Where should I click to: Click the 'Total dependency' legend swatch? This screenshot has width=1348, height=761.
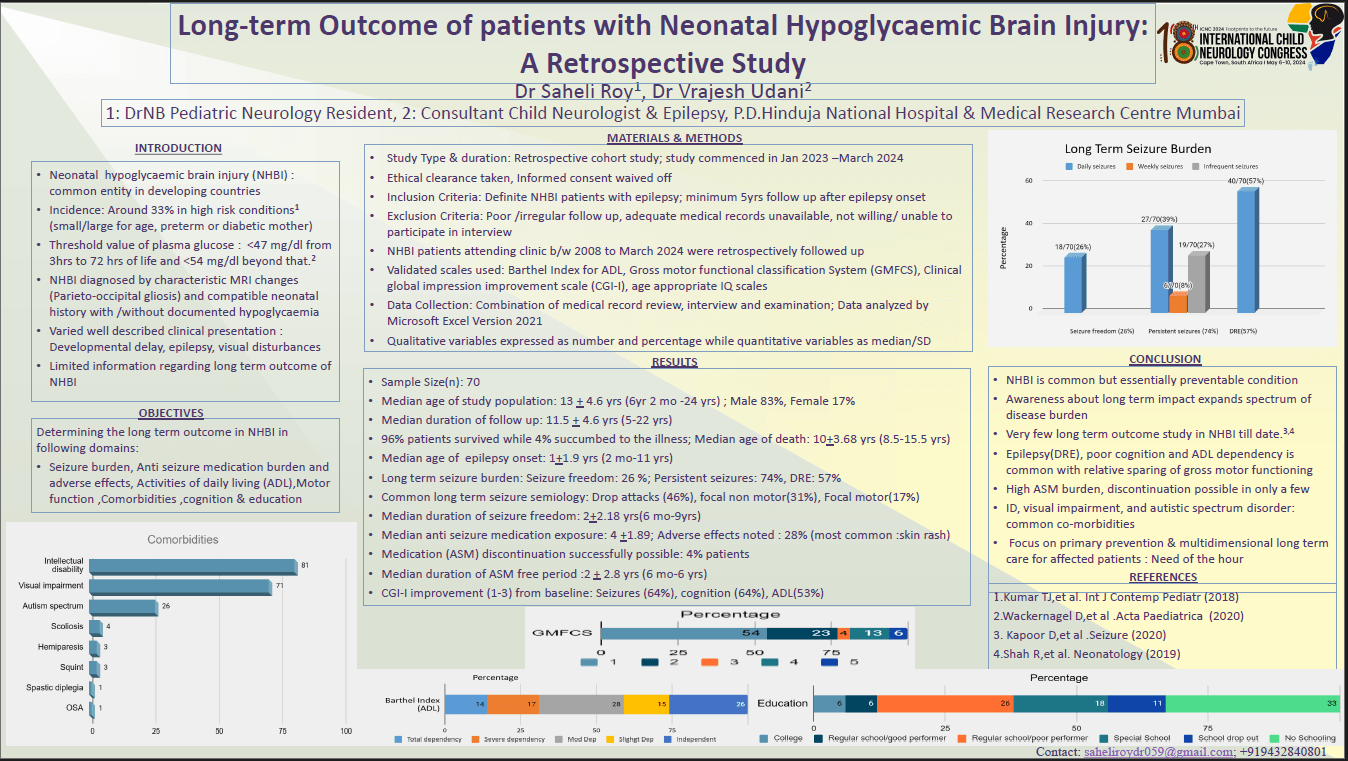pos(399,739)
